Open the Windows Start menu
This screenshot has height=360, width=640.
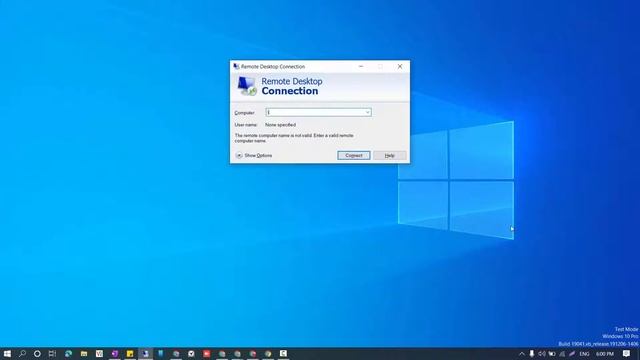point(7,353)
